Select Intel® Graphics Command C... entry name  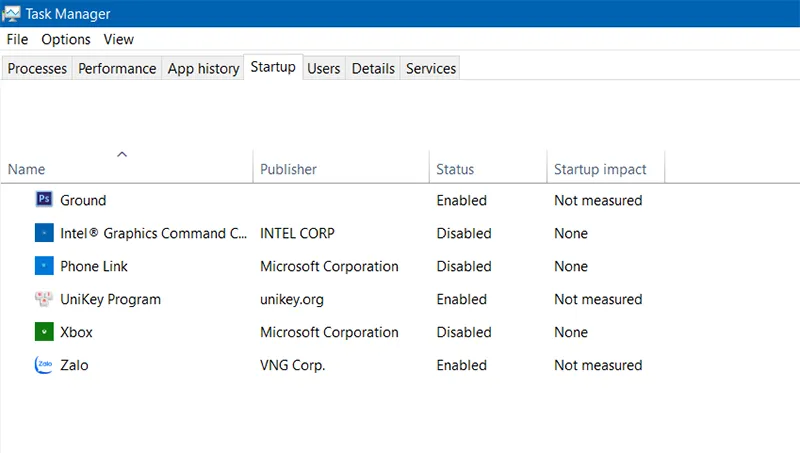[153, 233]
